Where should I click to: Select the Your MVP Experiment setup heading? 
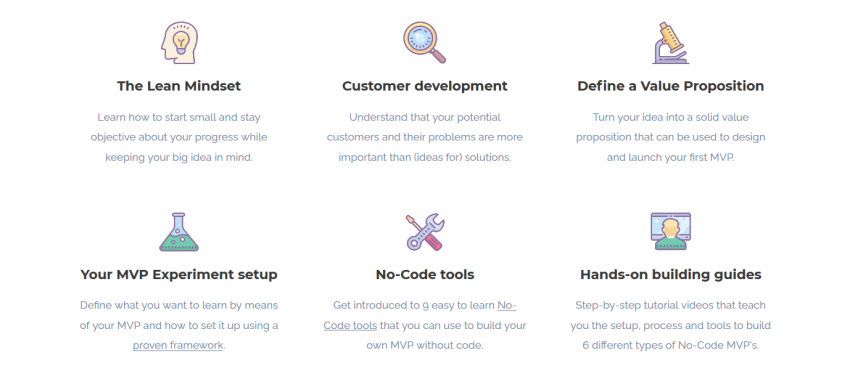(x=179, y=275)
